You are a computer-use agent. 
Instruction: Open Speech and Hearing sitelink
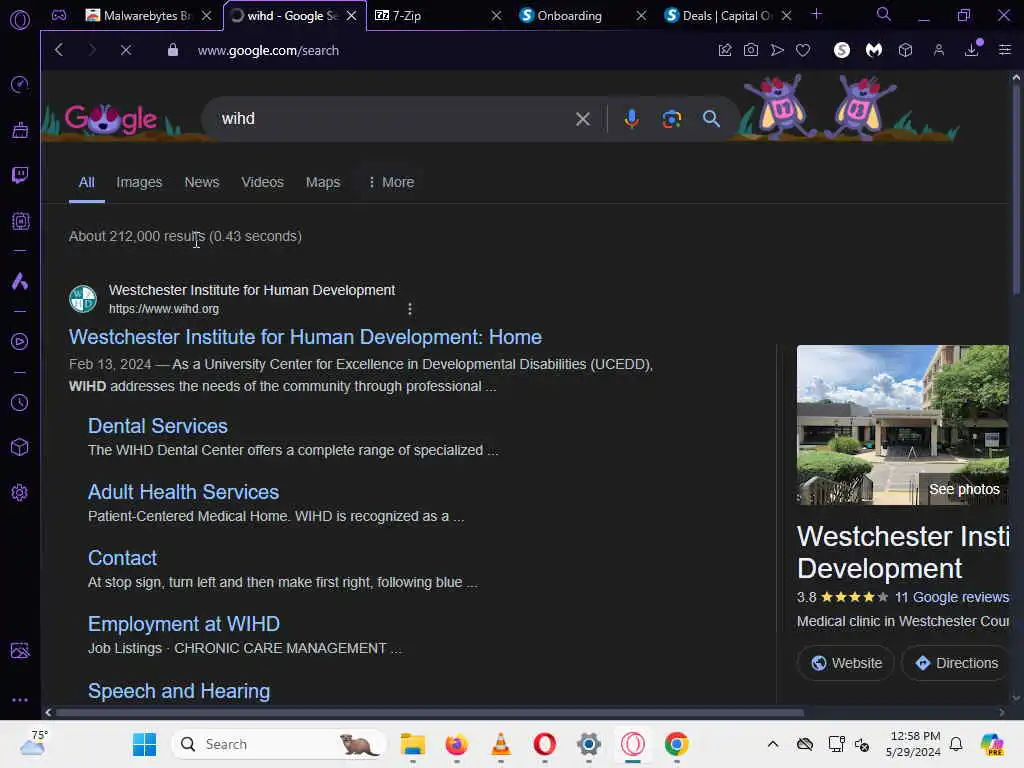[178, 691]
